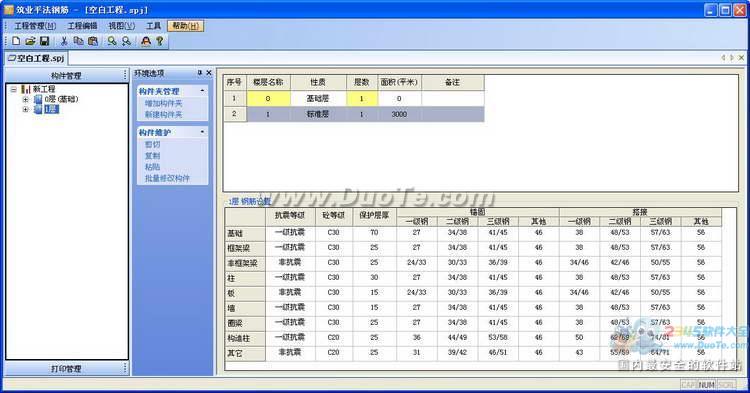The width and height of the screenshot is (750, 393).
Task: Click 板 row's 抗震等级 非抗震 cell
Action: click(290, 293)
